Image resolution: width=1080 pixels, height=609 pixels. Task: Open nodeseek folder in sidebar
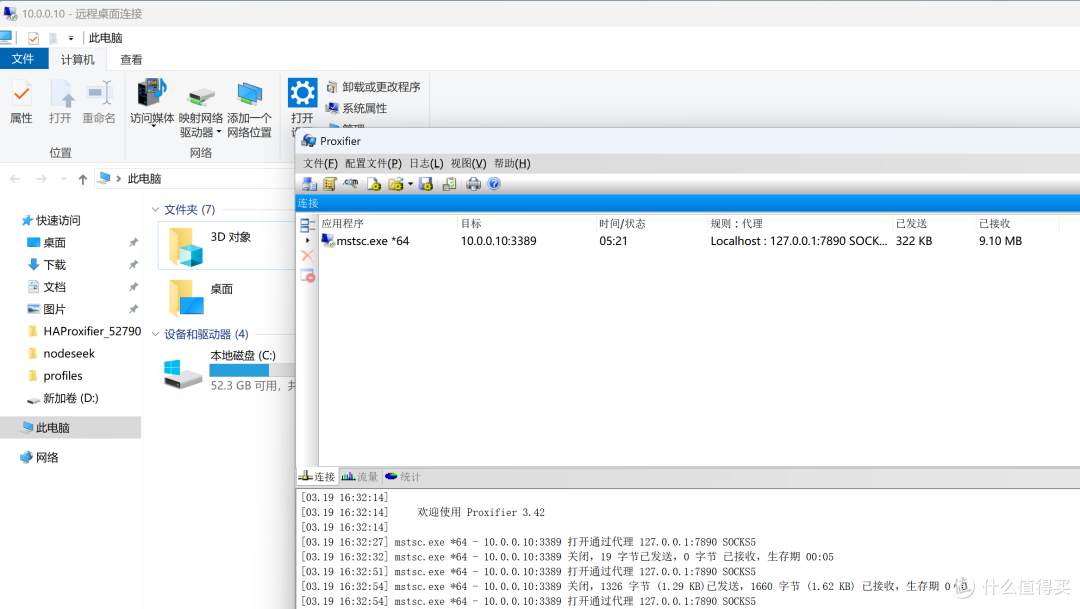pos(61,353)
